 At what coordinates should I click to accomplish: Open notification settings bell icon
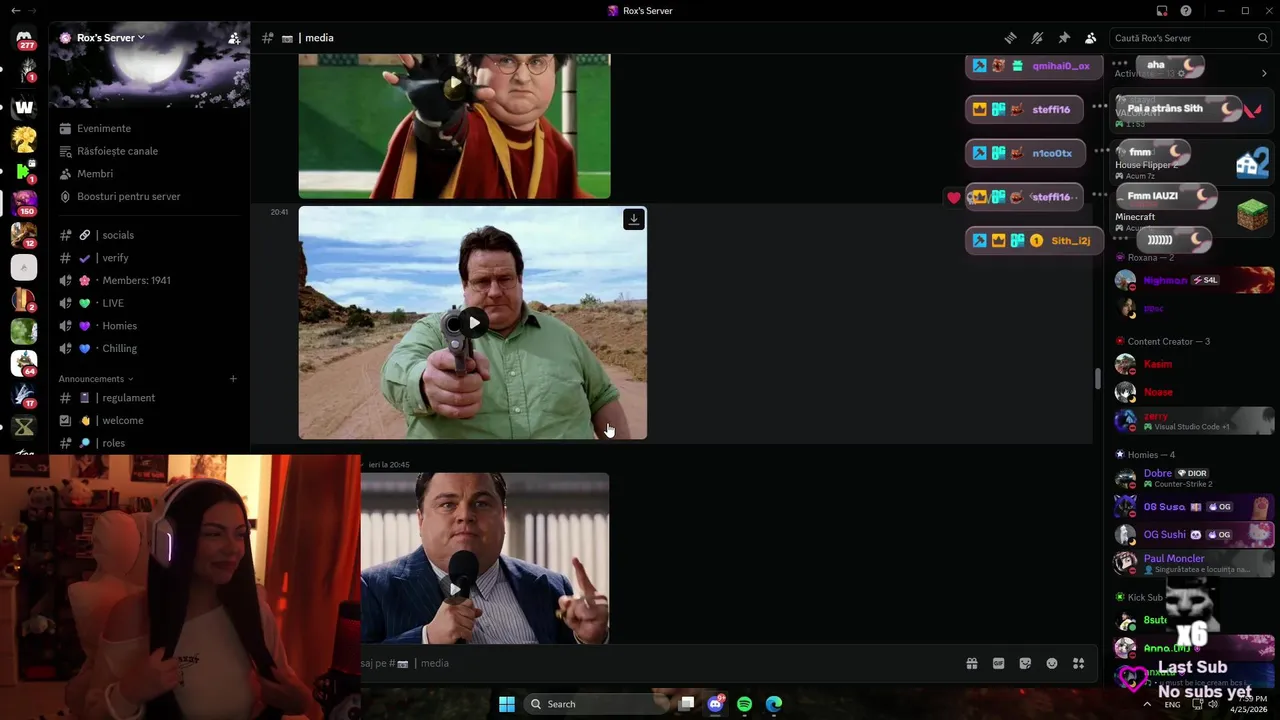coord(1037,38)
